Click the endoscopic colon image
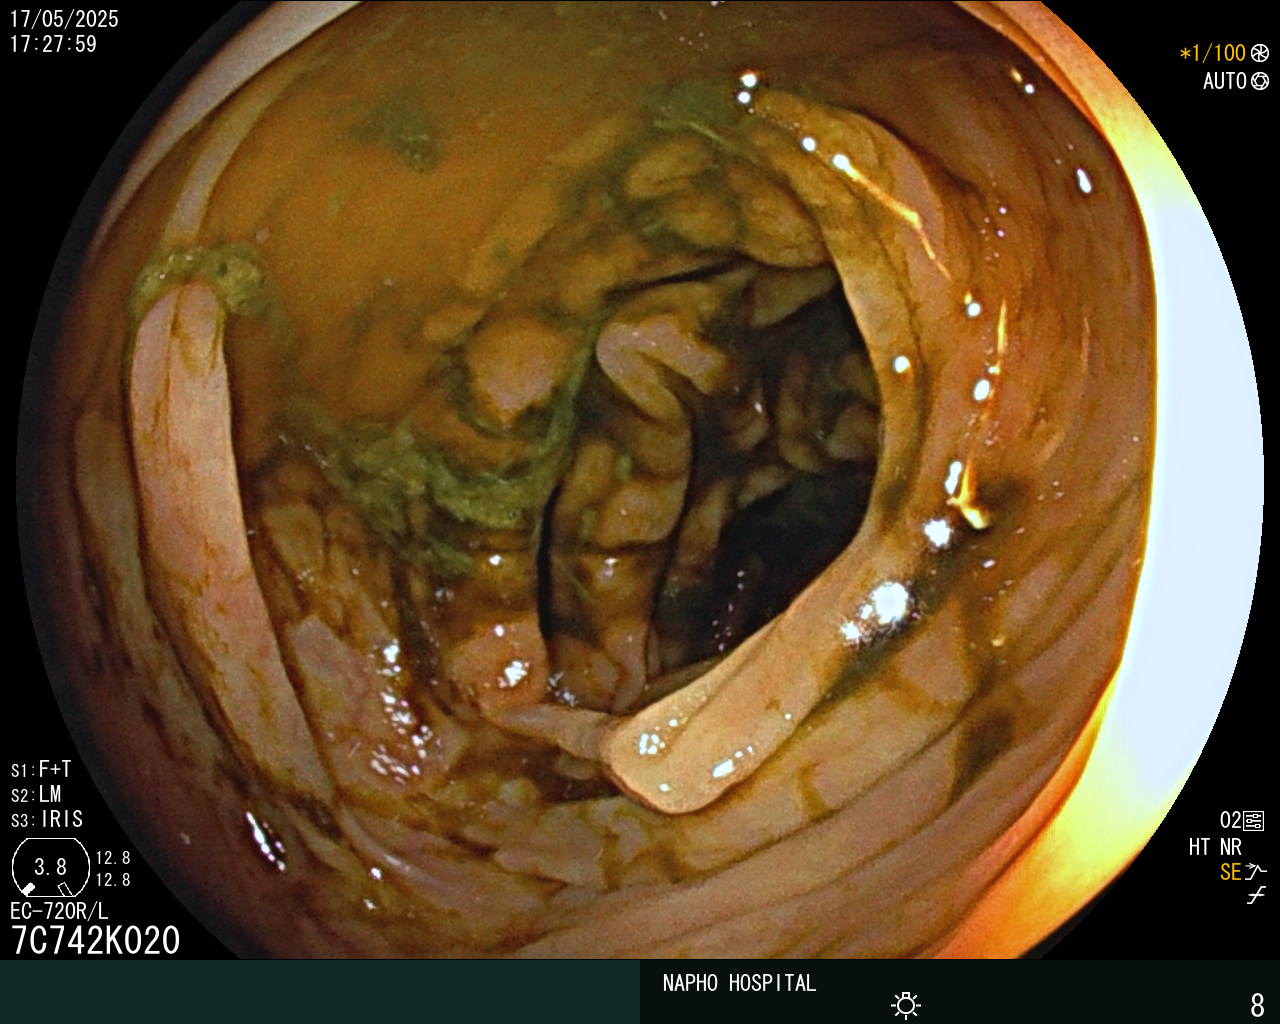Image resolution: width=1280 pixels, height=1024 pixels. 640,479
